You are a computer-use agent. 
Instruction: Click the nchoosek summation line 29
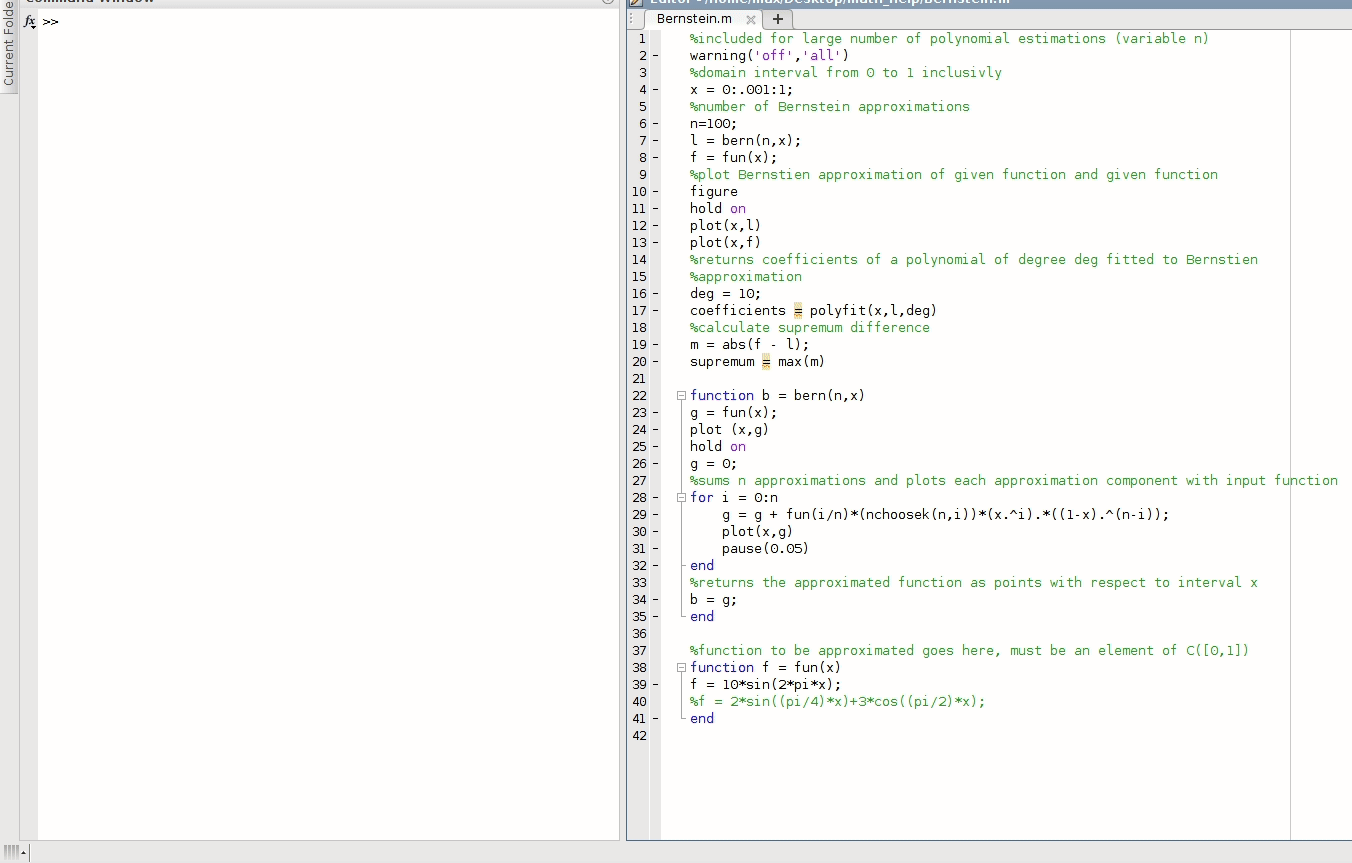pyautogui.click(x=945, y=514)
